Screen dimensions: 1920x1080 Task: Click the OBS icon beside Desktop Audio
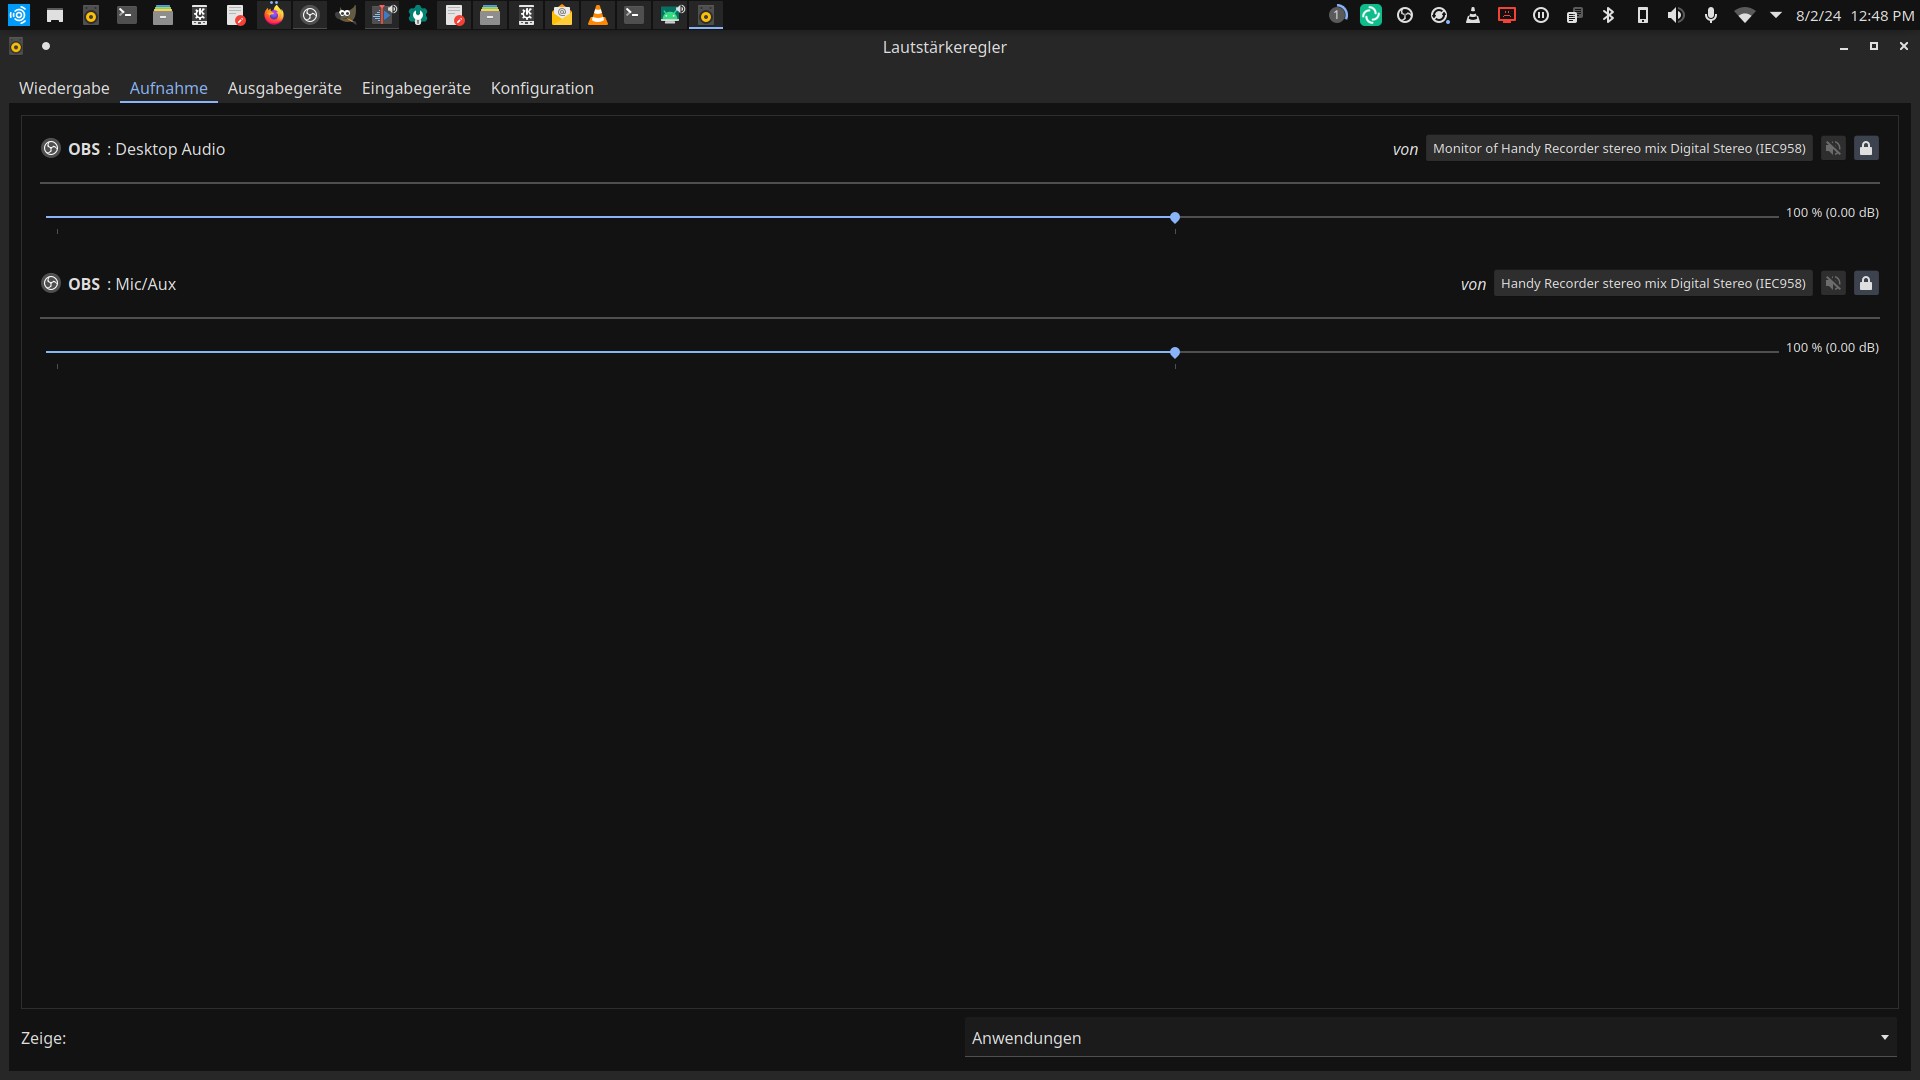[51, 148]
